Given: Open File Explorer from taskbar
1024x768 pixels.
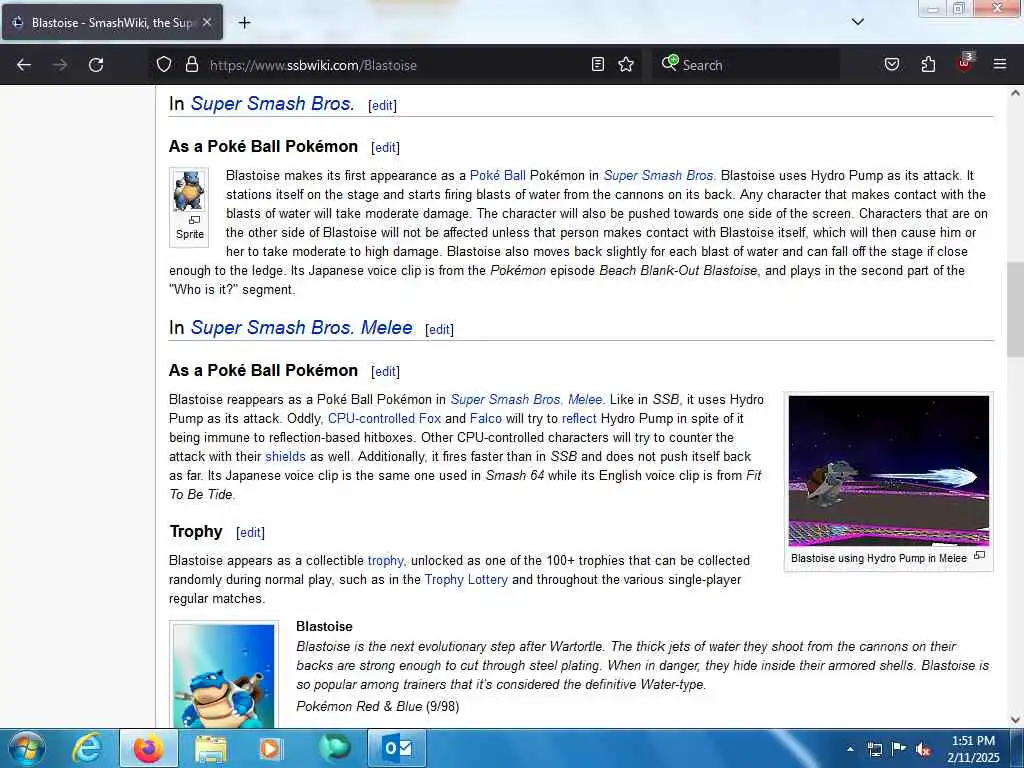Looking at the screenshot, I should point(210,748).
